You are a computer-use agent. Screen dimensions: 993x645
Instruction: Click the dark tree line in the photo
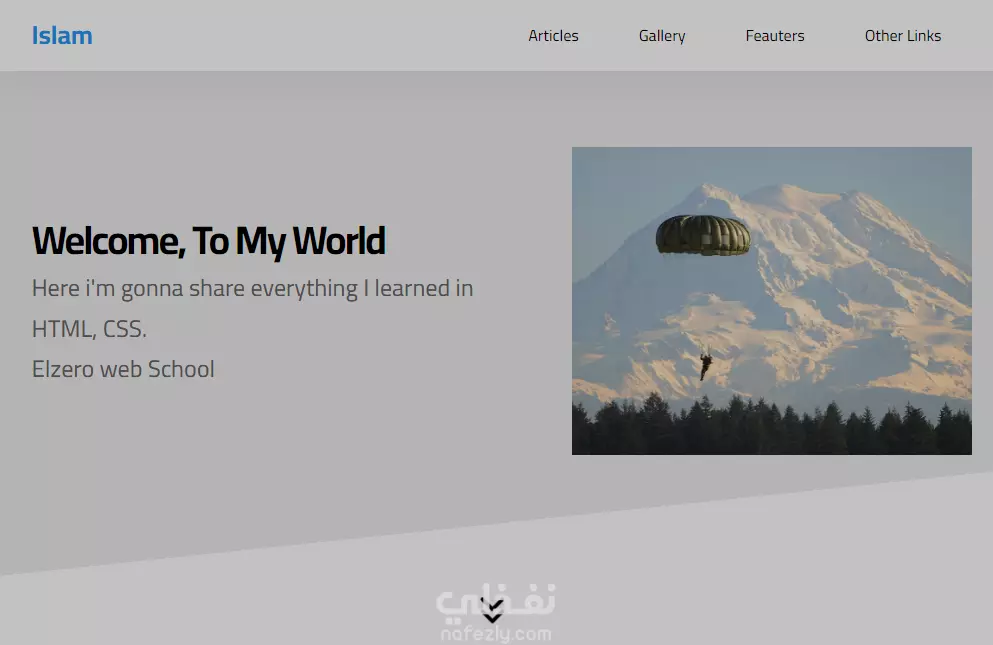770,430
